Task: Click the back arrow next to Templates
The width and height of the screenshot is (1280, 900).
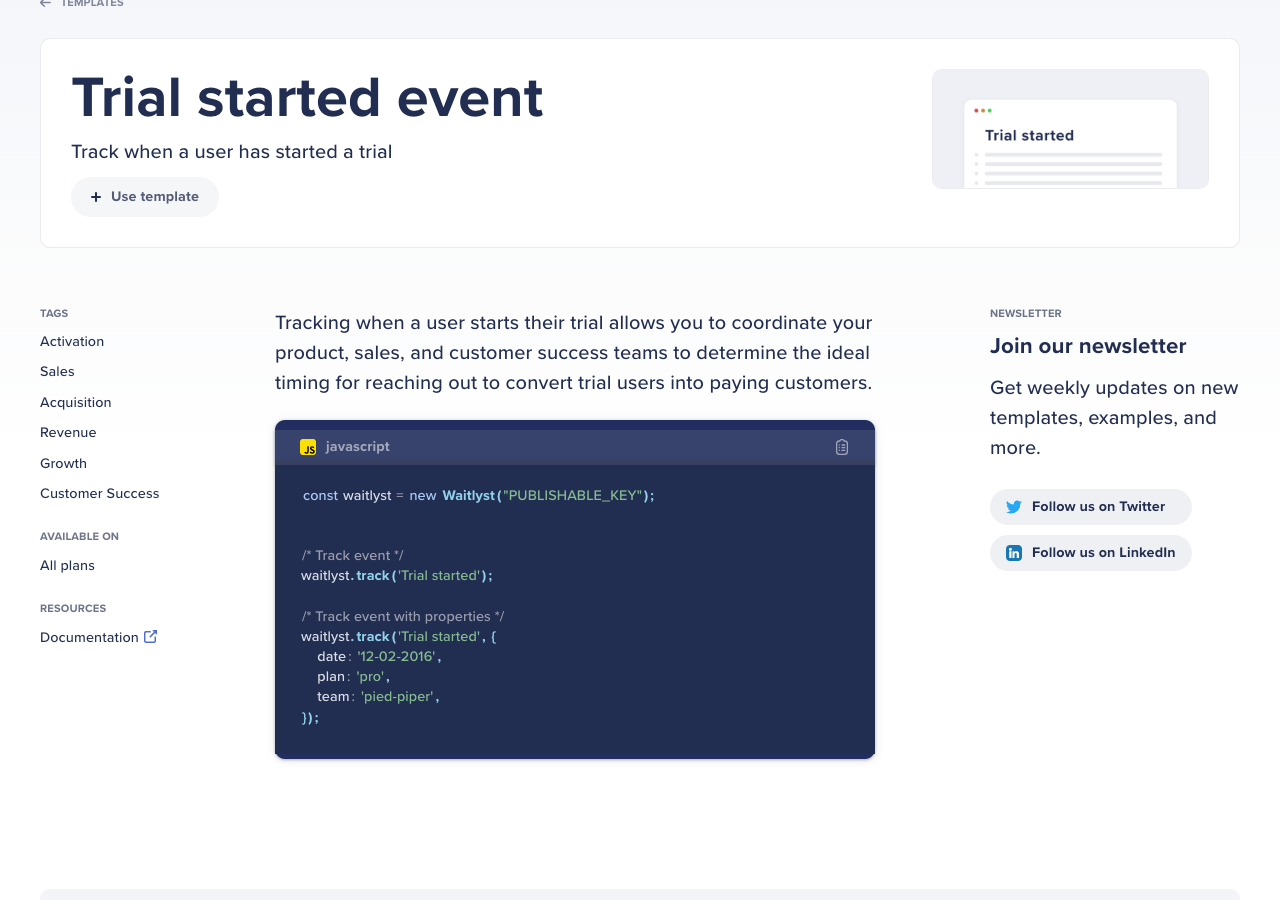Action: 45,3
